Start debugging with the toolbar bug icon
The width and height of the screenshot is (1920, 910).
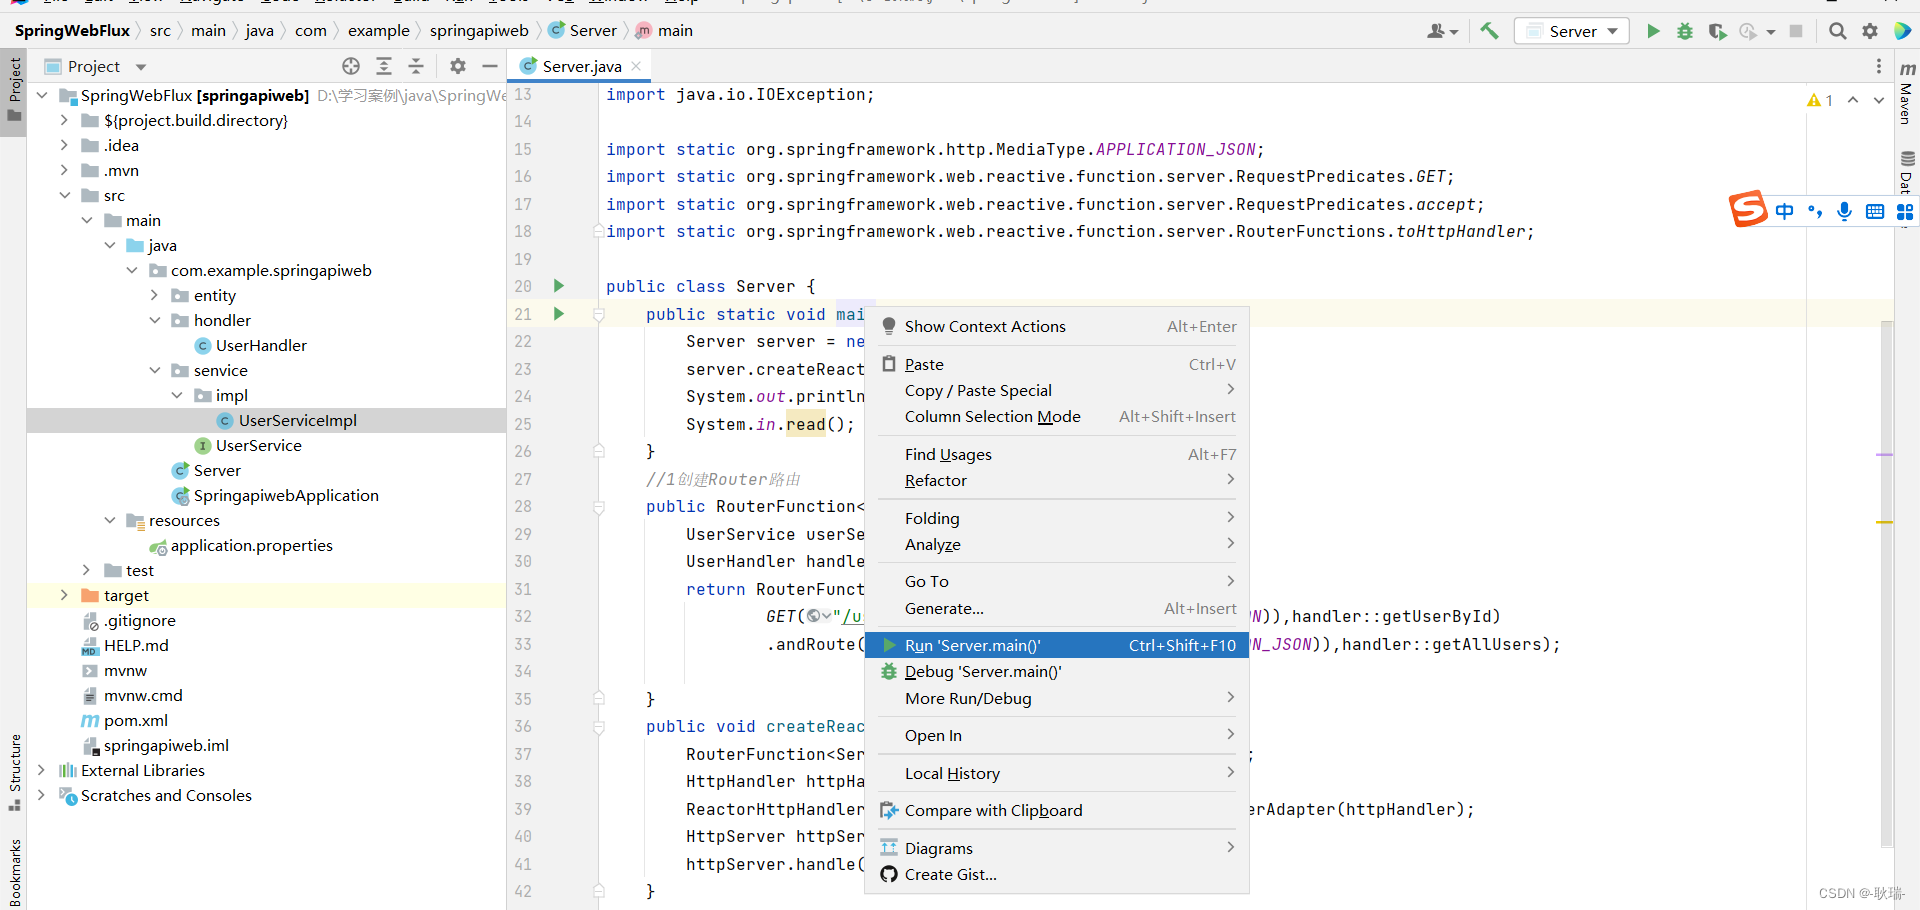tap(1685, 31)
